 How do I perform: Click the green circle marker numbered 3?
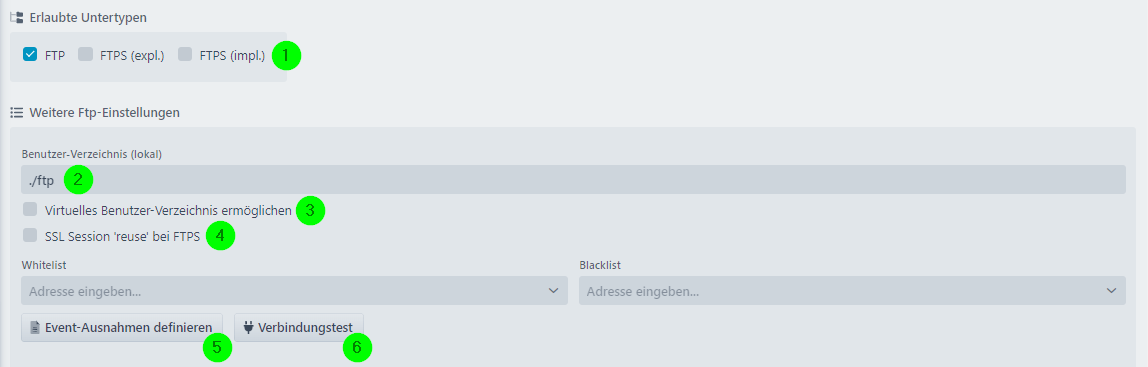click(310, 211)
